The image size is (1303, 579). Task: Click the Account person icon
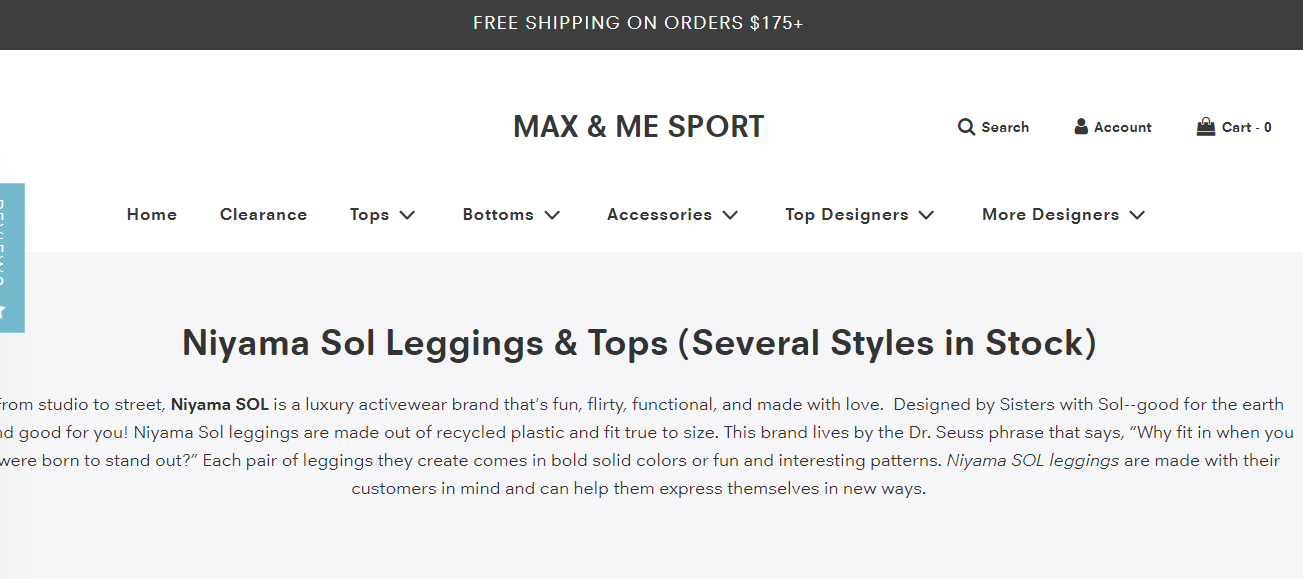coord(1081,126)
